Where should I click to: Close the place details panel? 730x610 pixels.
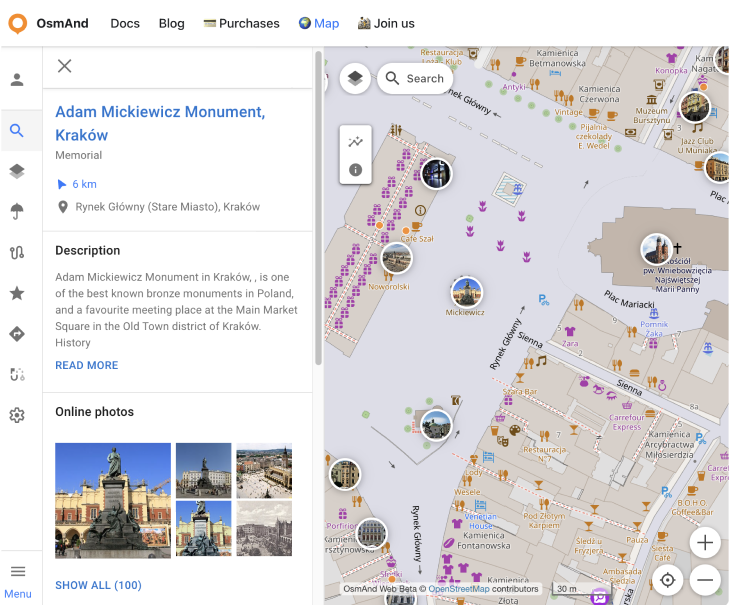pos(65,66)
